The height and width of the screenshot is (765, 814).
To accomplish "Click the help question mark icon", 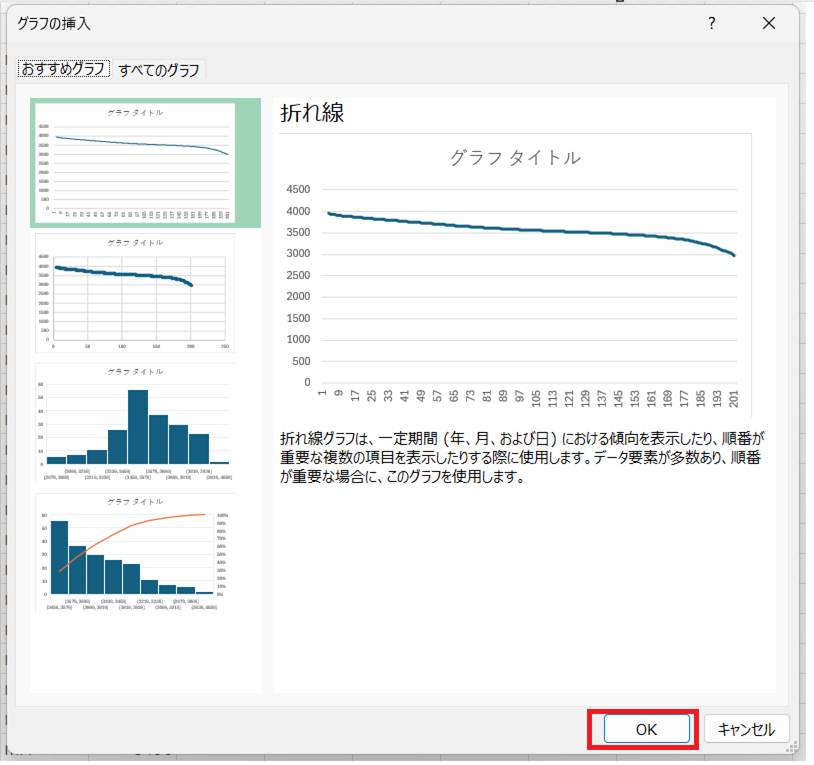I will point(711,23).
